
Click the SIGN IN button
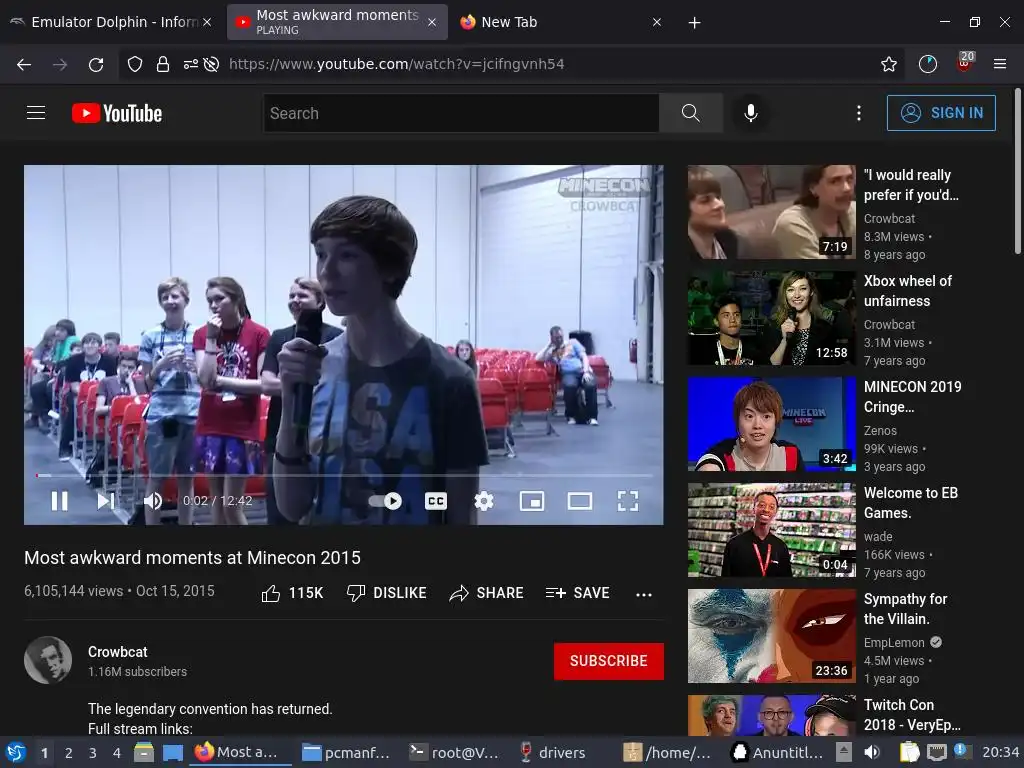coord(941,113)
